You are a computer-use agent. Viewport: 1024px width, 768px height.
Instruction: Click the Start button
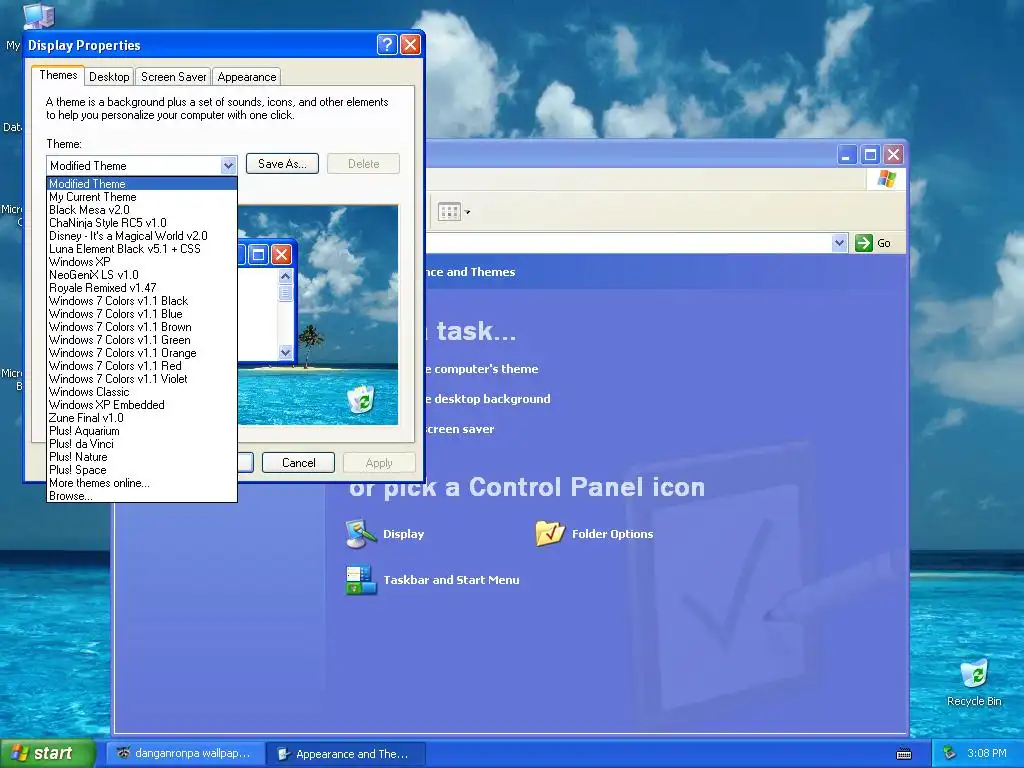(48, 753)
